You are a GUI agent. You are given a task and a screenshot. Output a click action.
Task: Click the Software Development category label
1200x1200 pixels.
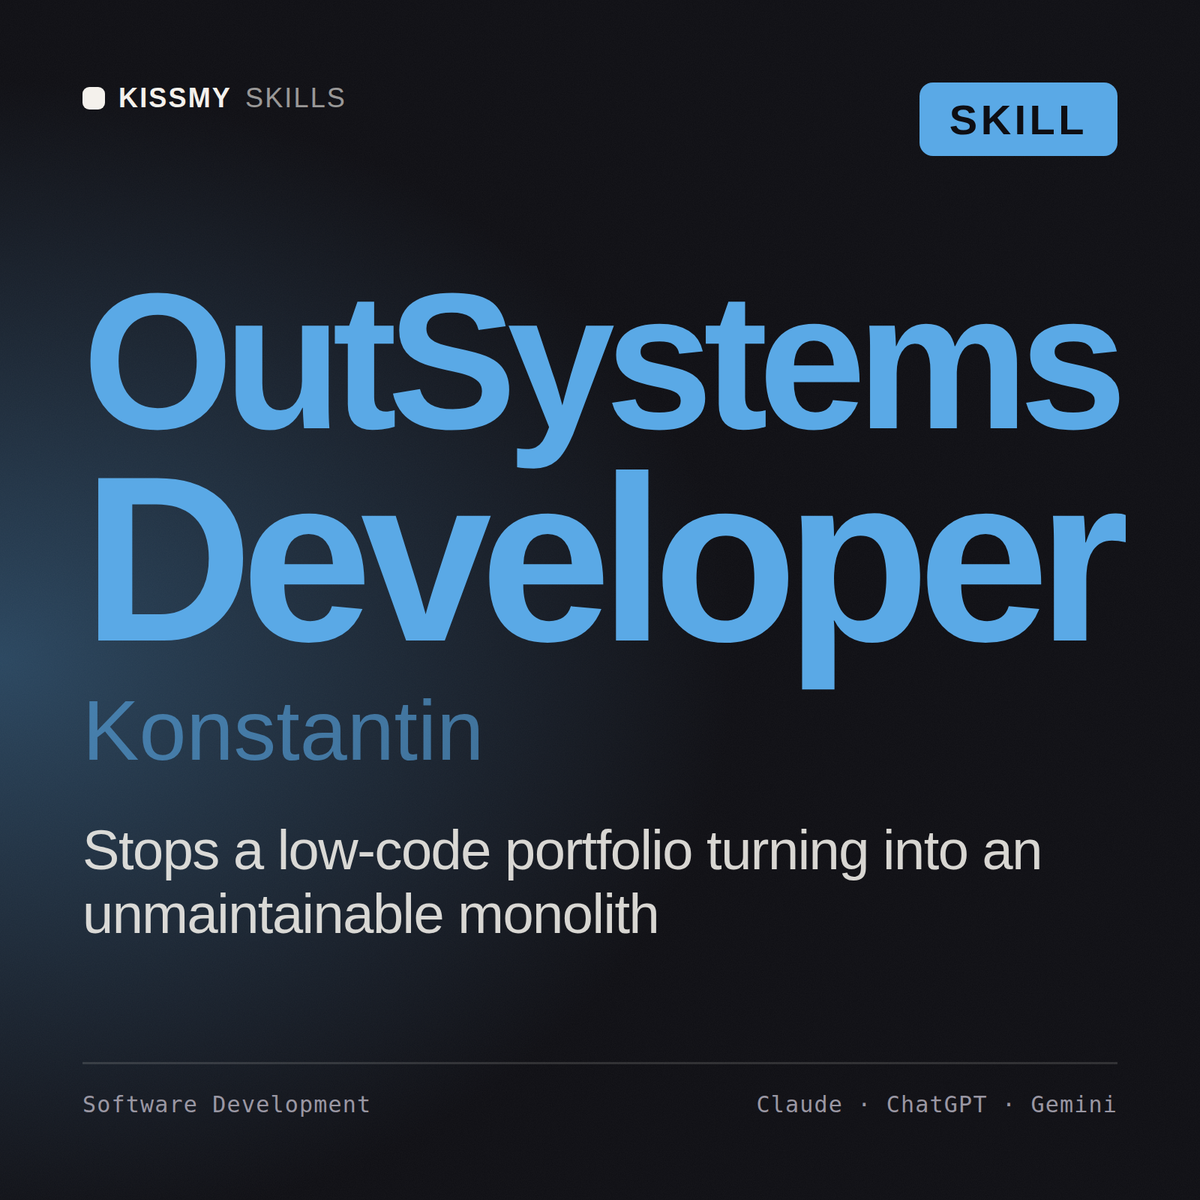coord(226,1104)
